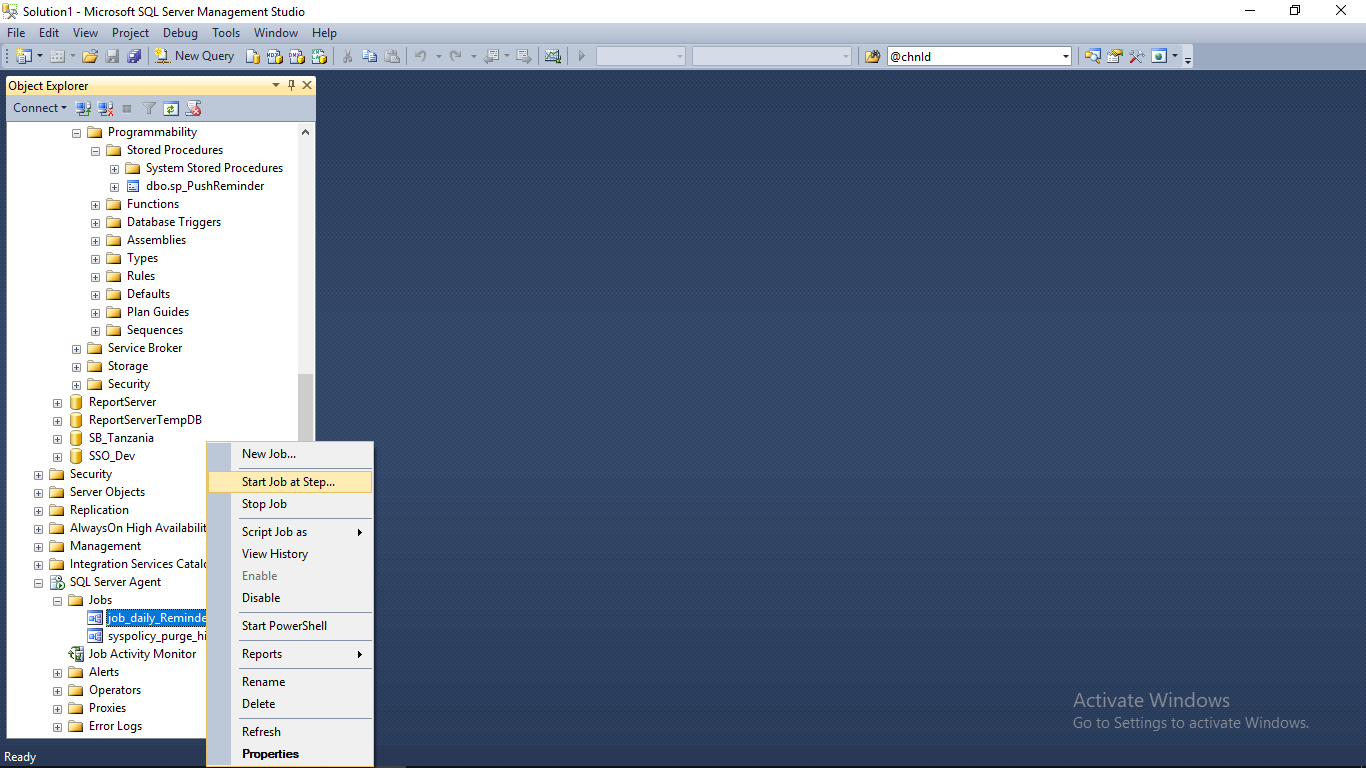Expand System Stored Procedures node
The height and width of the screenshot is (768, 1366).
(x=115, y=168)
